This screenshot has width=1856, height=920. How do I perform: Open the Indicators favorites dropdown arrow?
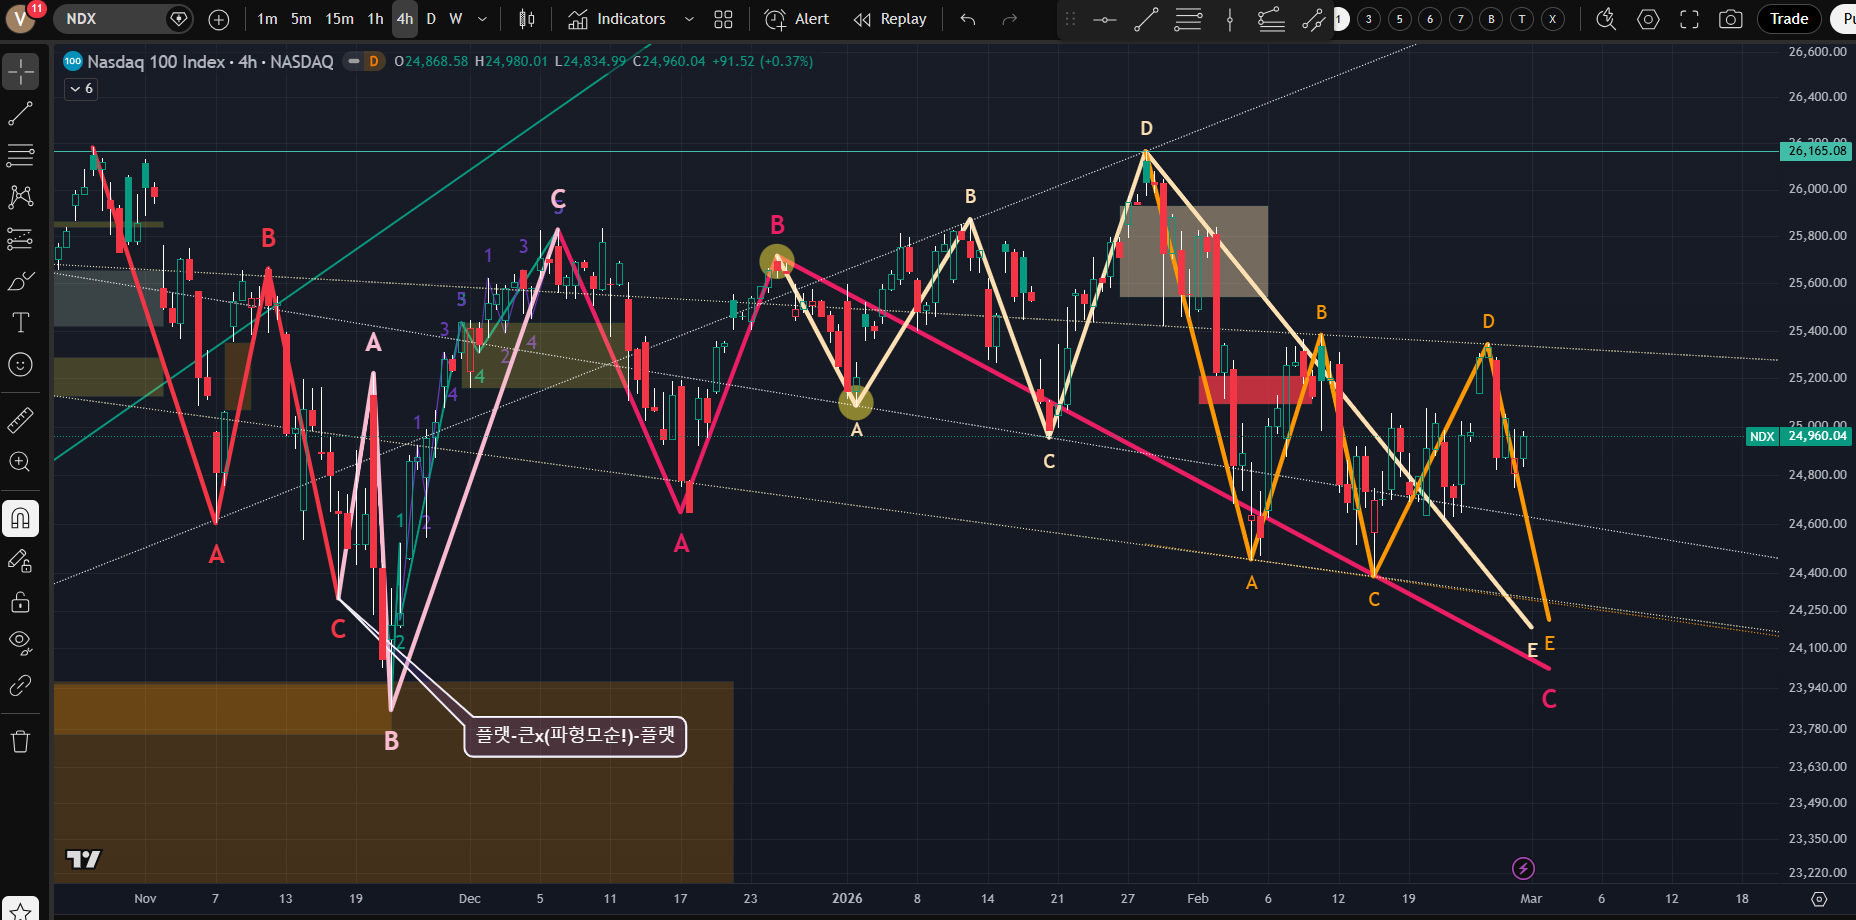pos(689,19)
